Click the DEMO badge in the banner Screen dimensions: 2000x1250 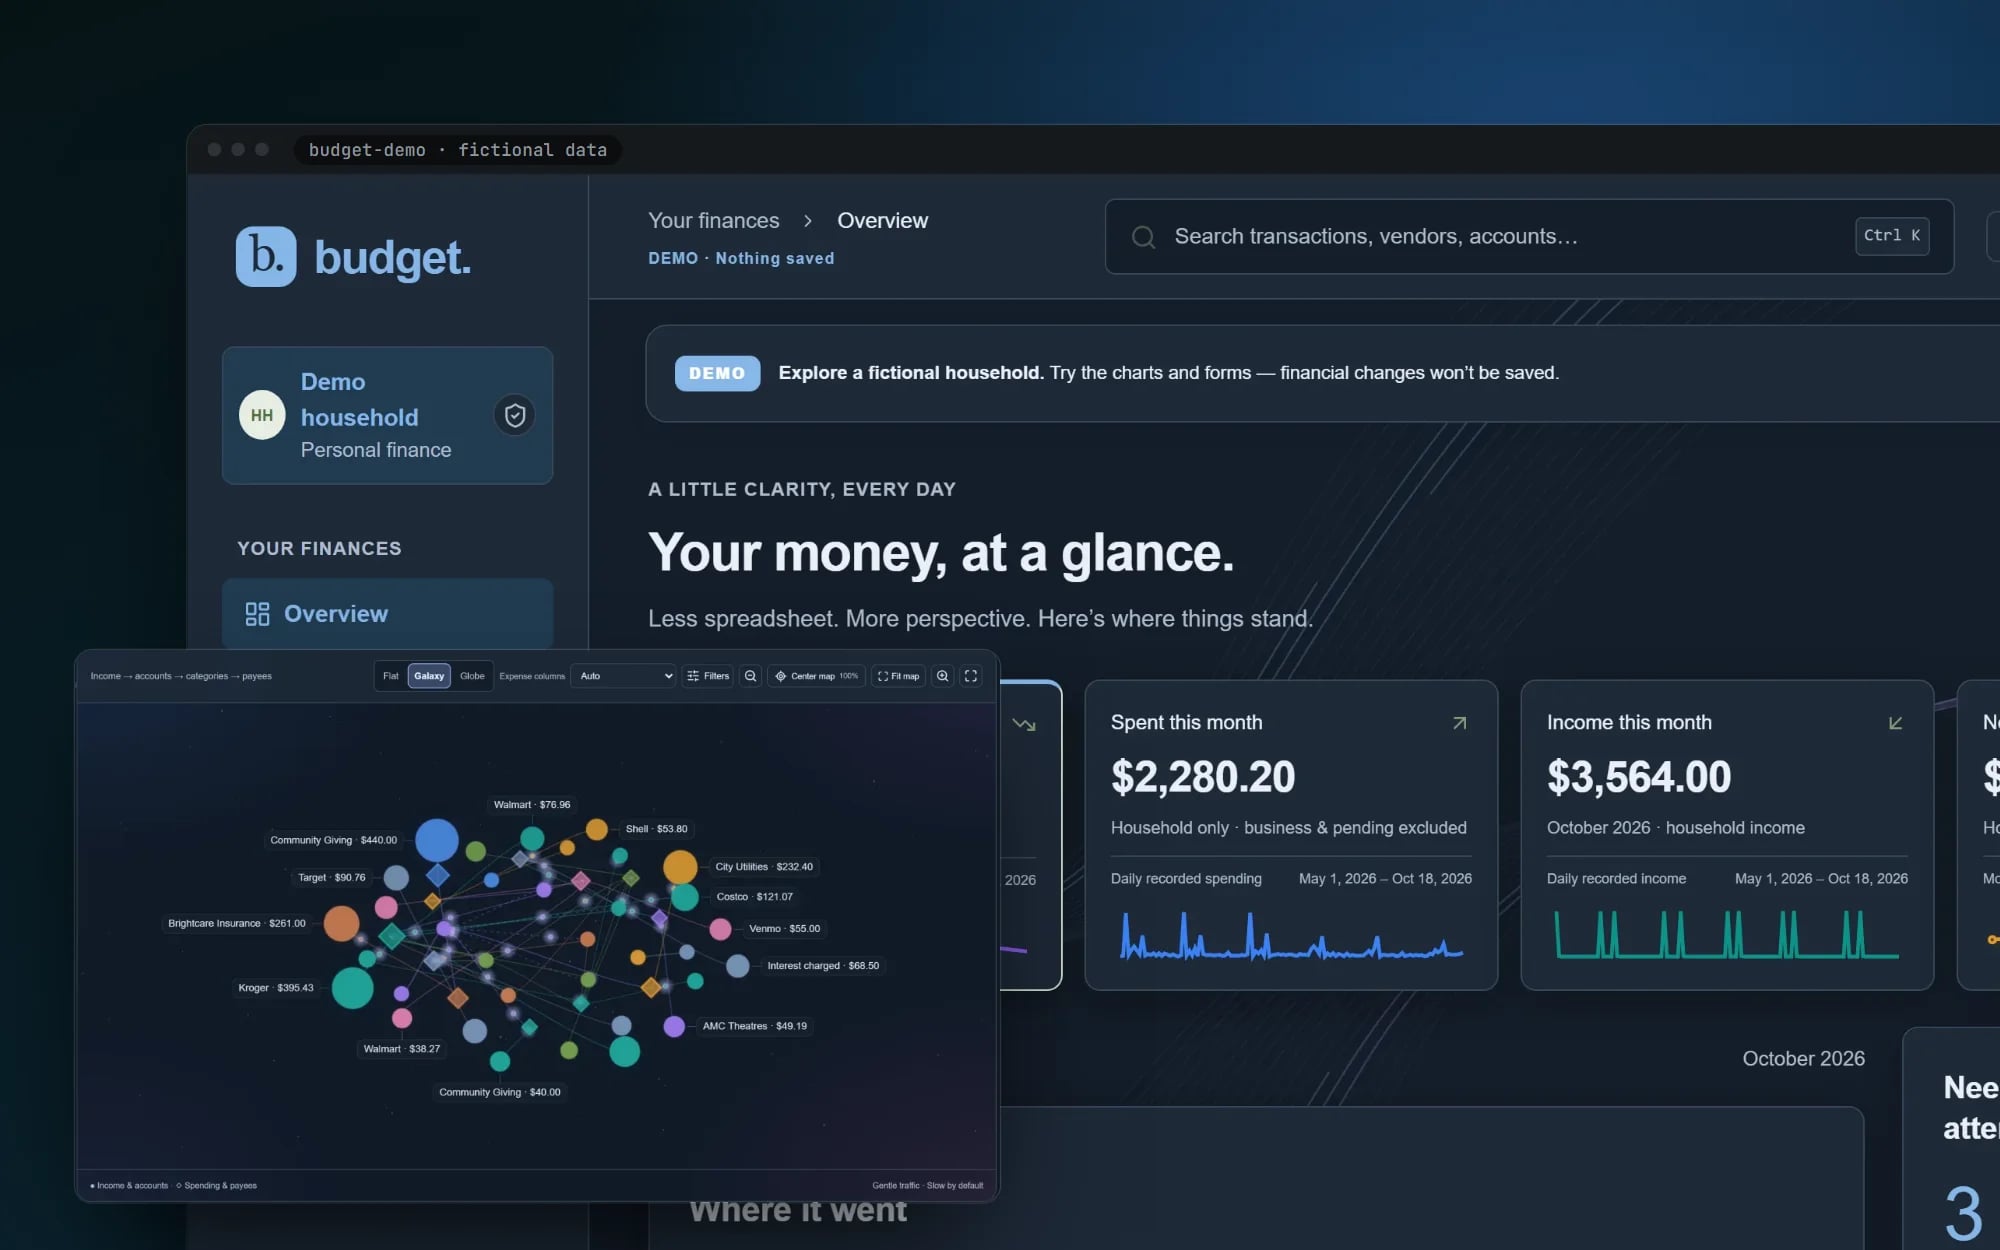pyautogui.click(x=717, y=373)
